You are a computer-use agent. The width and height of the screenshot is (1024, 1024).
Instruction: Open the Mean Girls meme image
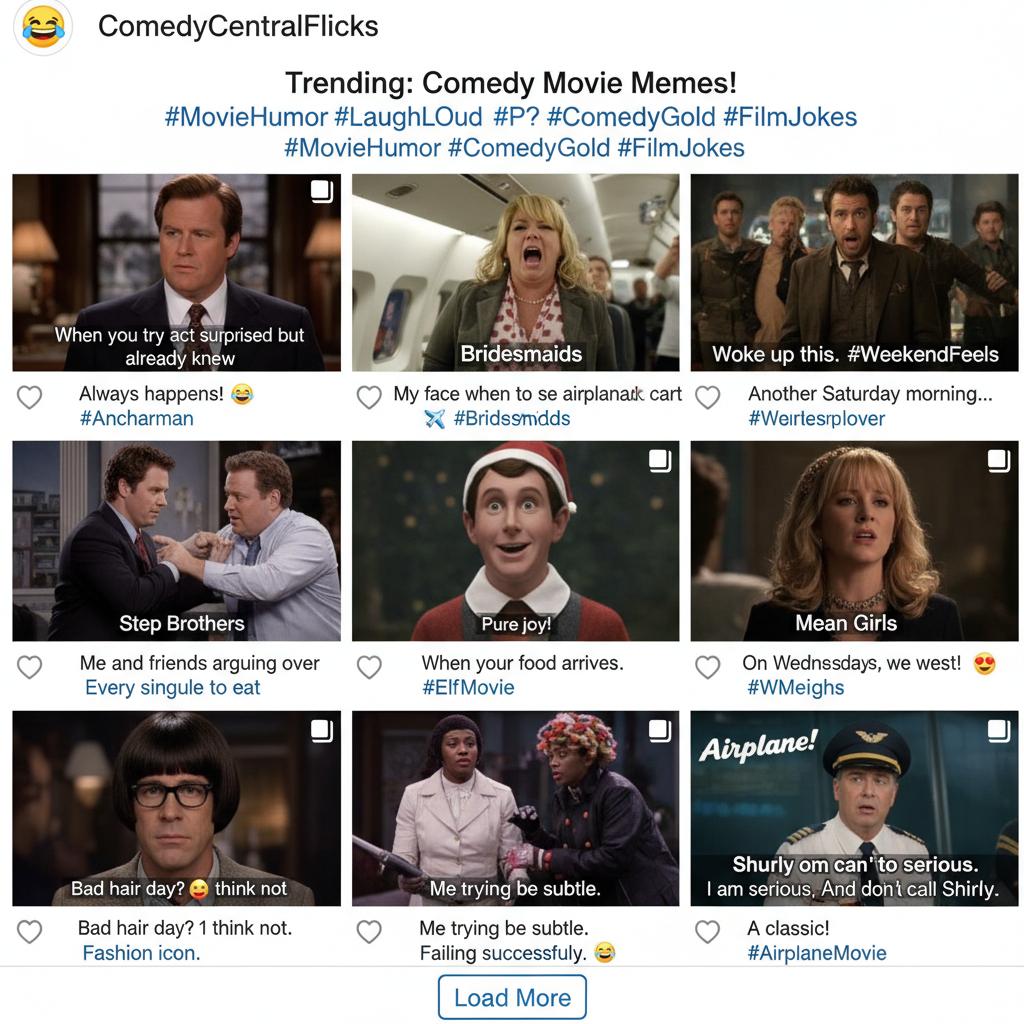tap(854, 541)
